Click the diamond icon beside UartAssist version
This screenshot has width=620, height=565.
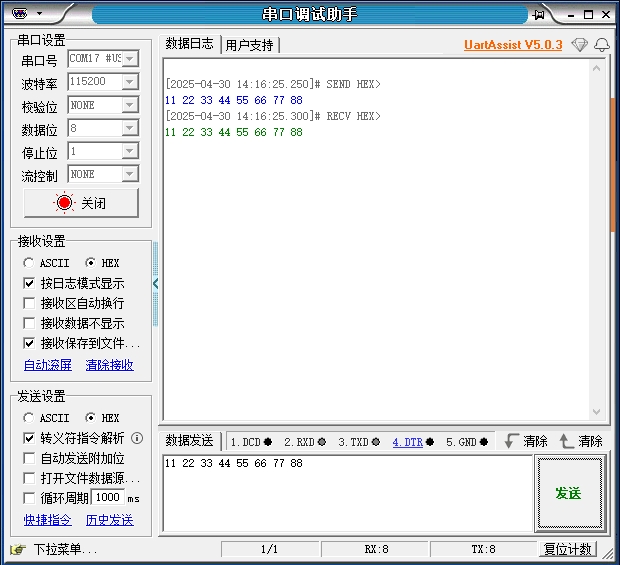coord(579,45)
